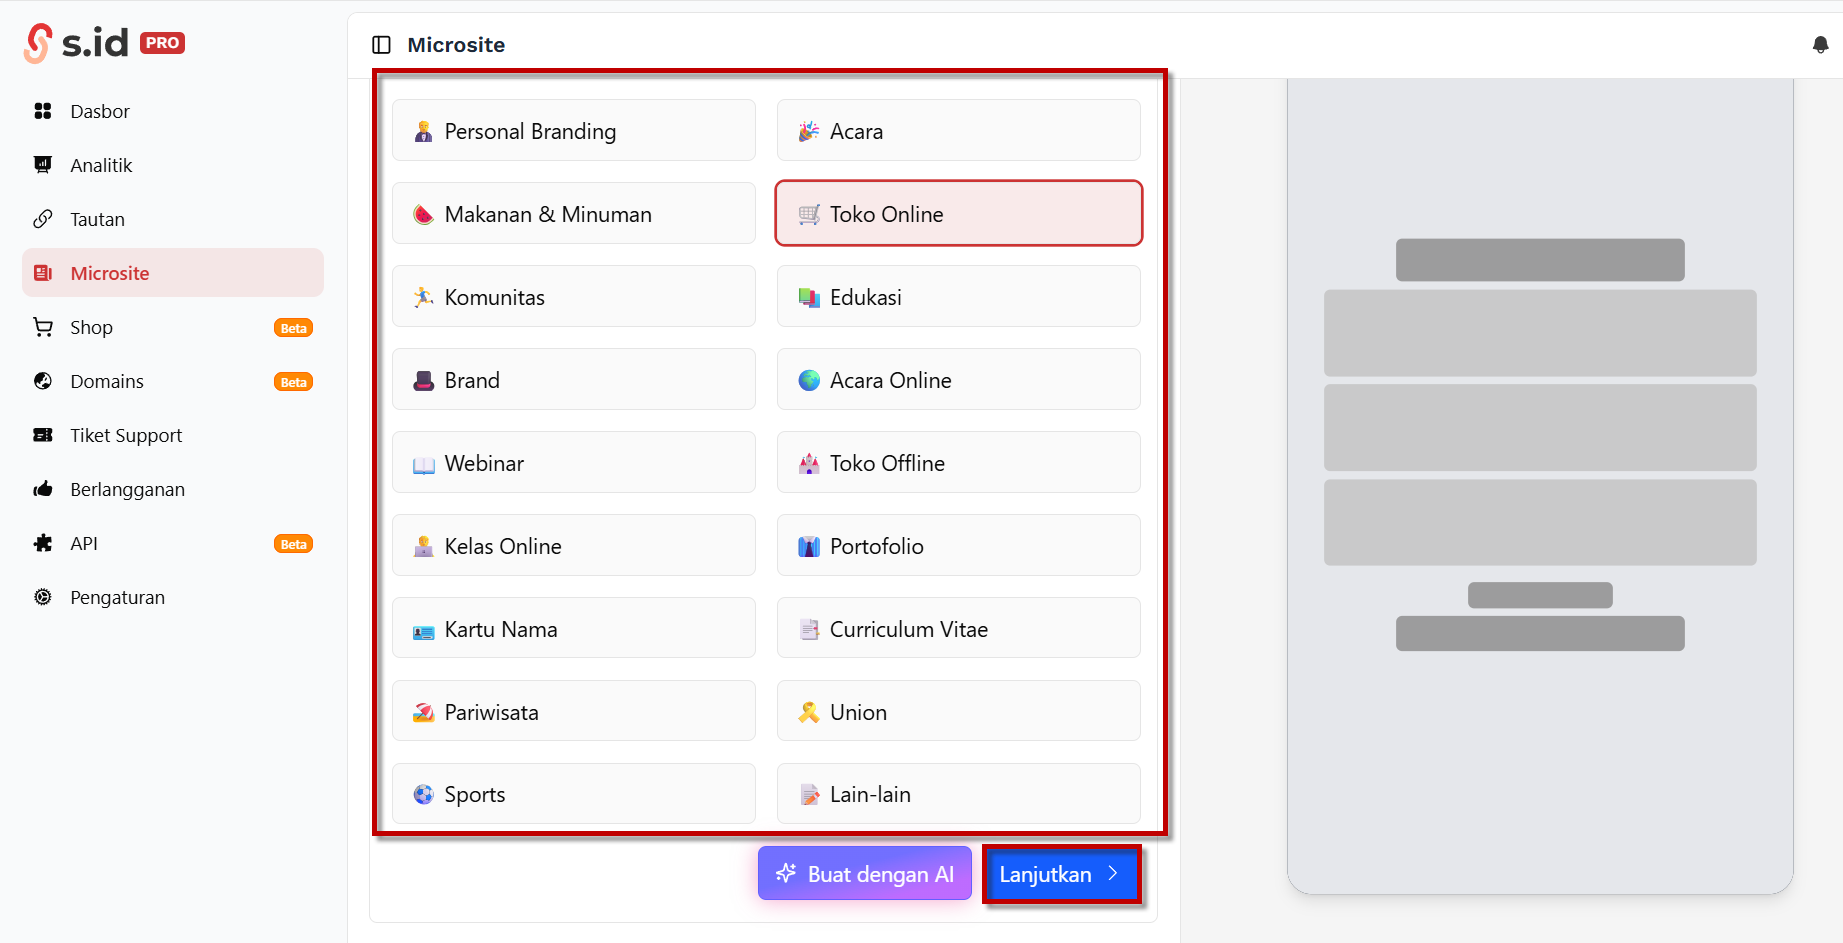Select the Personal Branding category
The image size is (1843, 943).
point(573,131)
